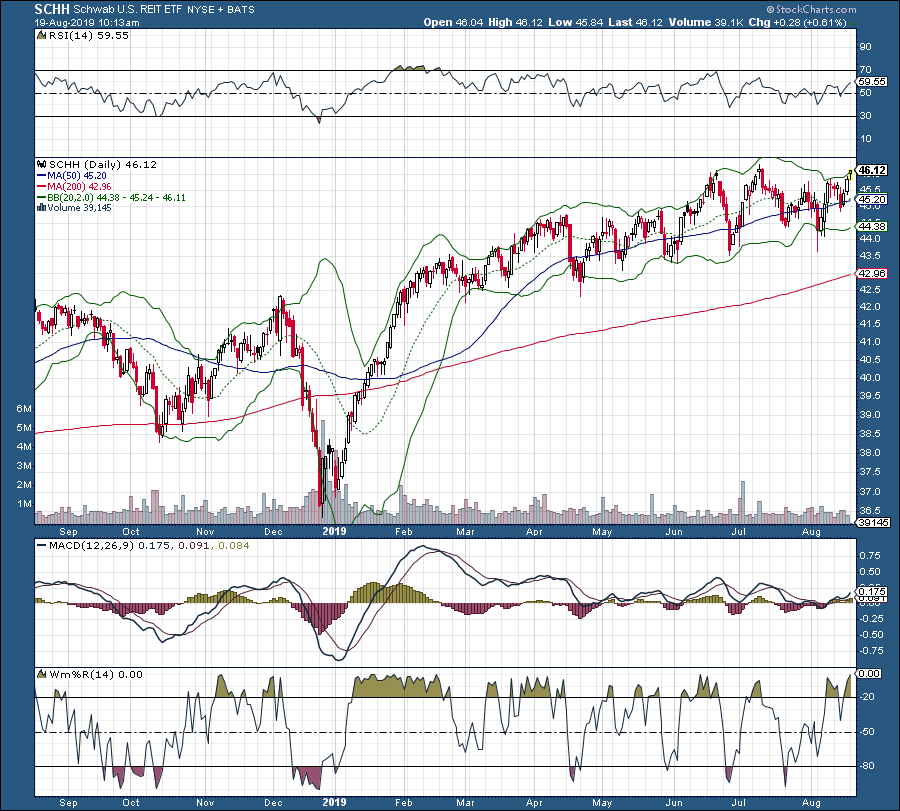This screenshot has height=811, width=900.
Task: Click the Wm%R '-20' level label
Action: (867, 697)
